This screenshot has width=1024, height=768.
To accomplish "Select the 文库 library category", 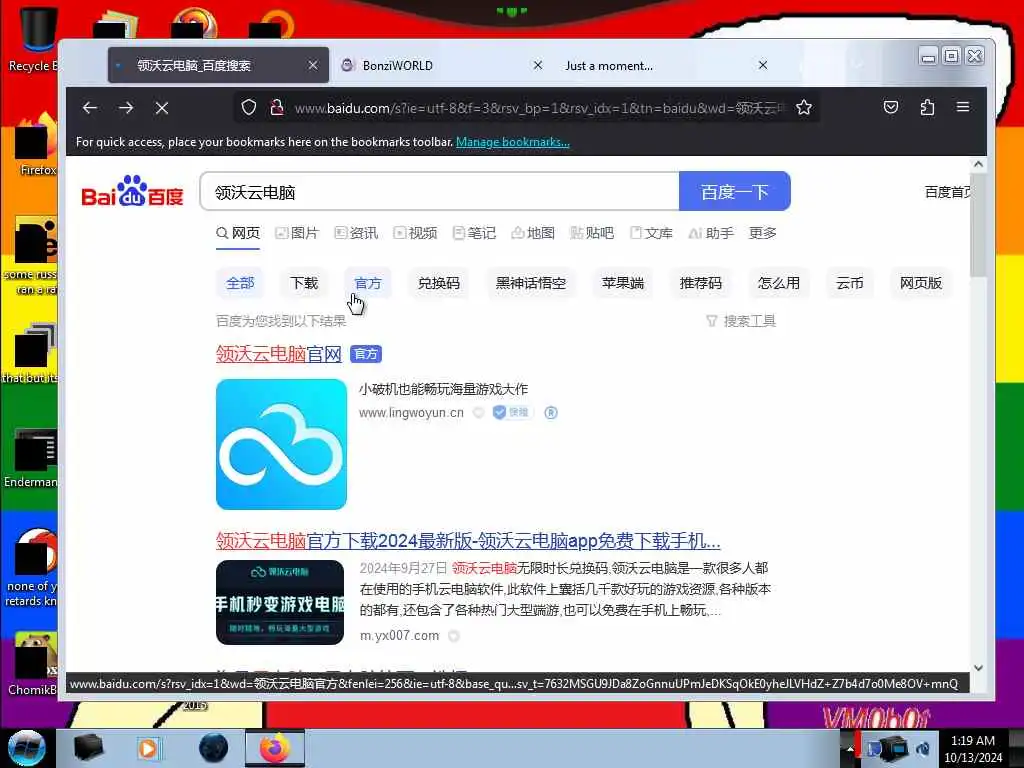I will (x=651, y=233).
